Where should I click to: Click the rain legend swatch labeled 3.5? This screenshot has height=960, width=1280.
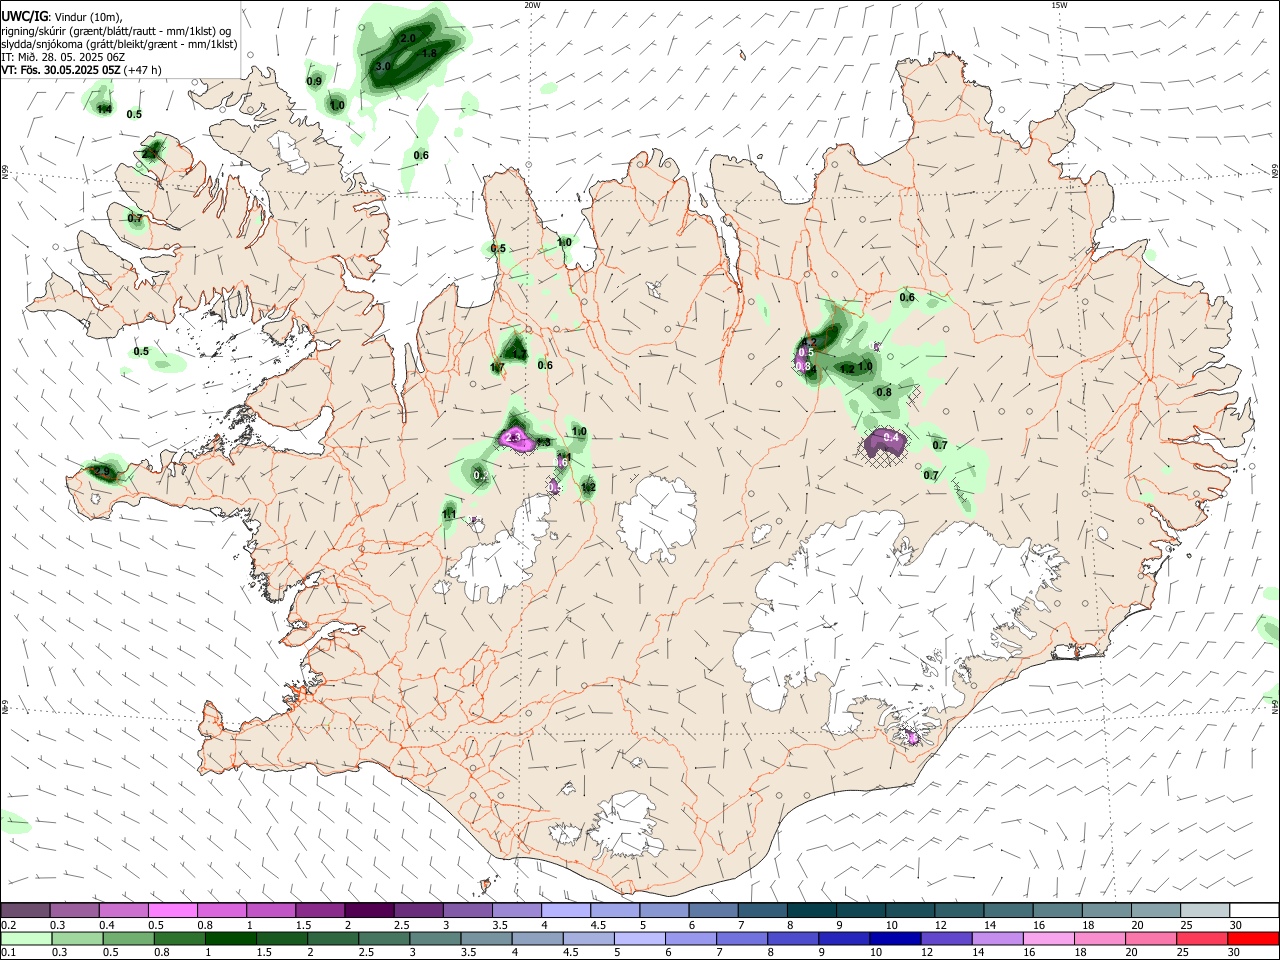(x=485, y=938)
